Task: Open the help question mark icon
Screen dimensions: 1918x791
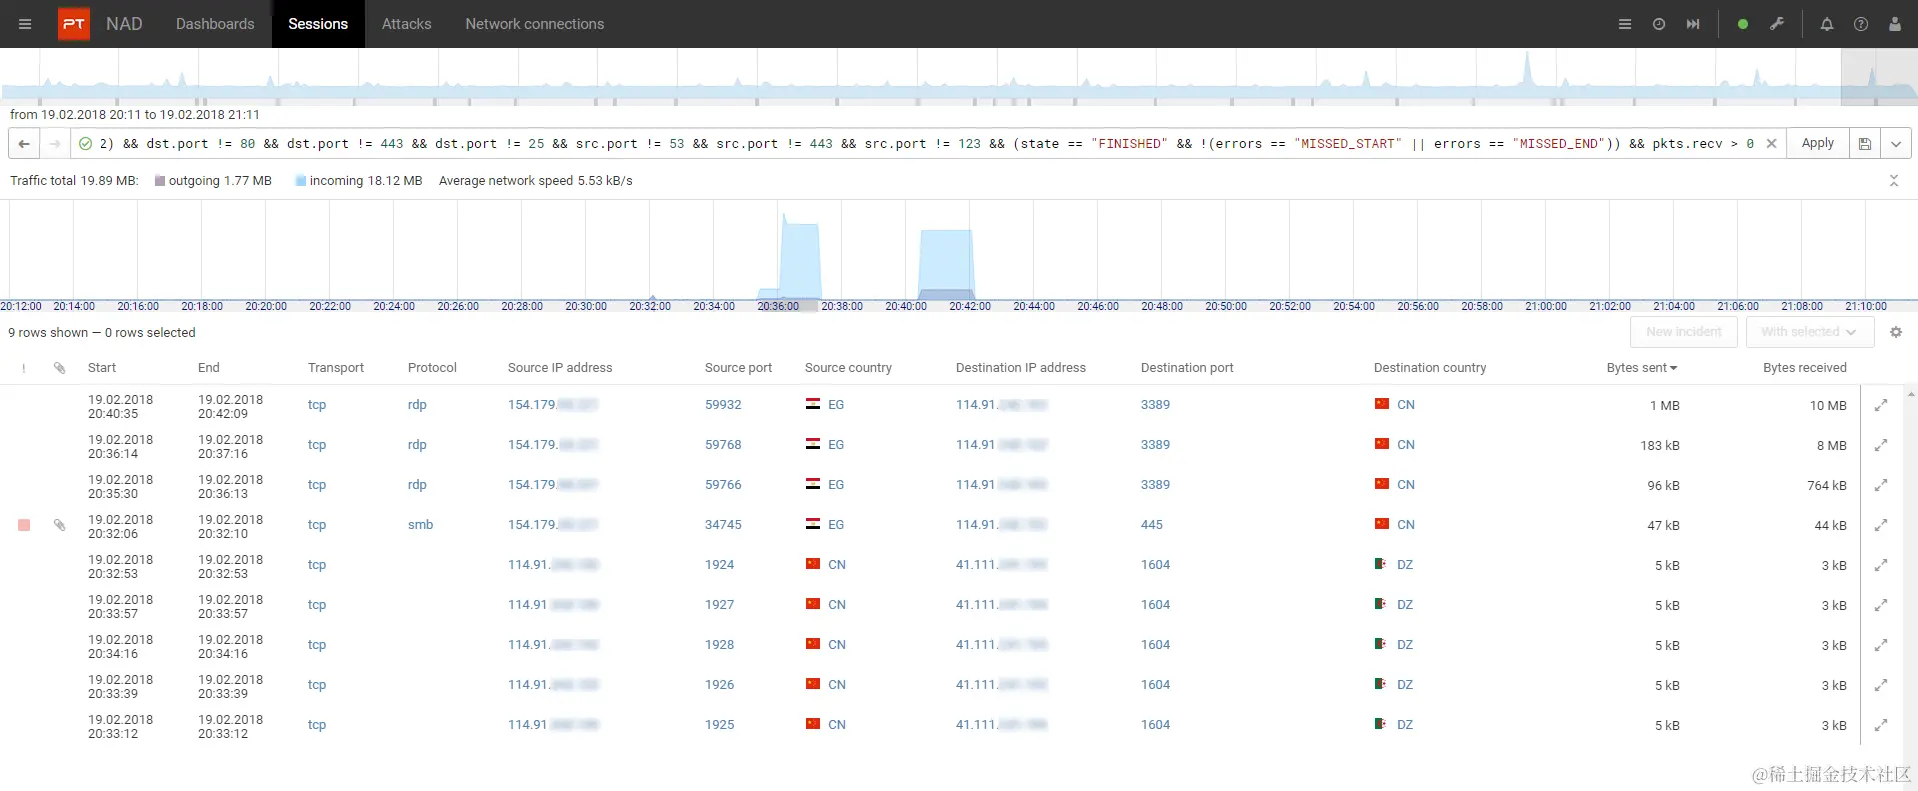Action: [1861, 24]
